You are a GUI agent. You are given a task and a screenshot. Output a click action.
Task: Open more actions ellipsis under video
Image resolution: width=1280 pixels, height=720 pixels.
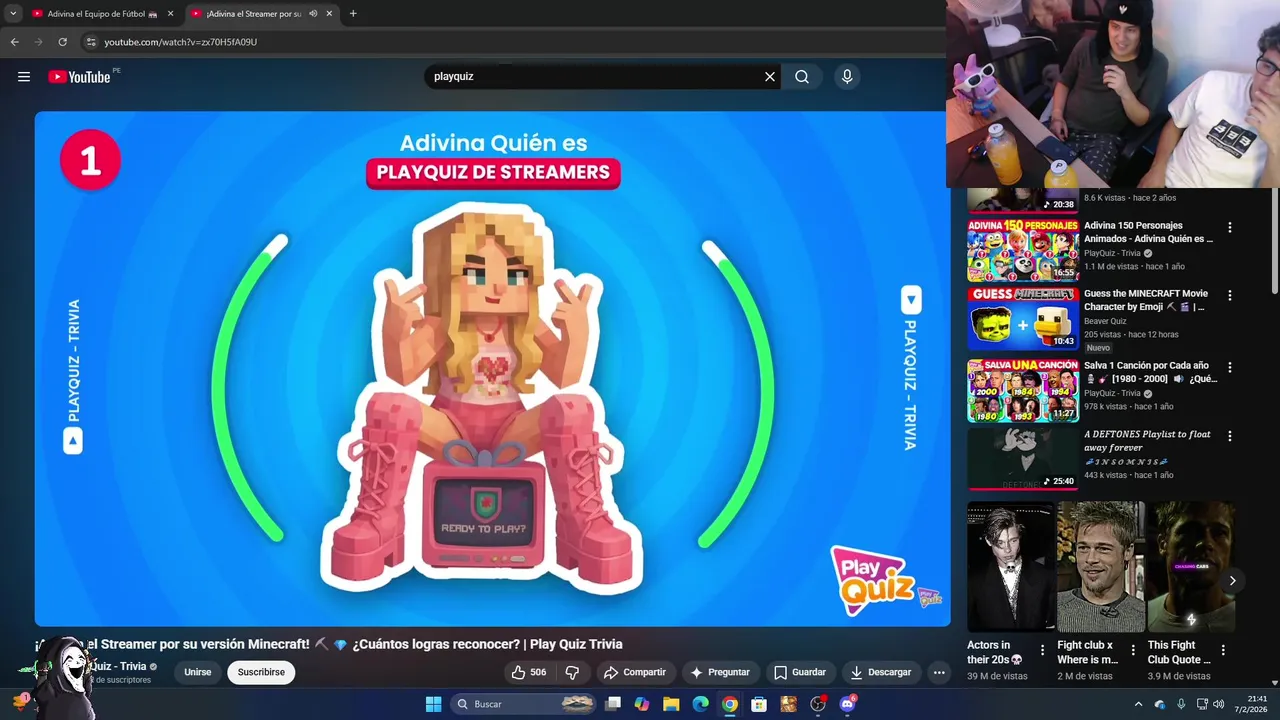(939, 672)
